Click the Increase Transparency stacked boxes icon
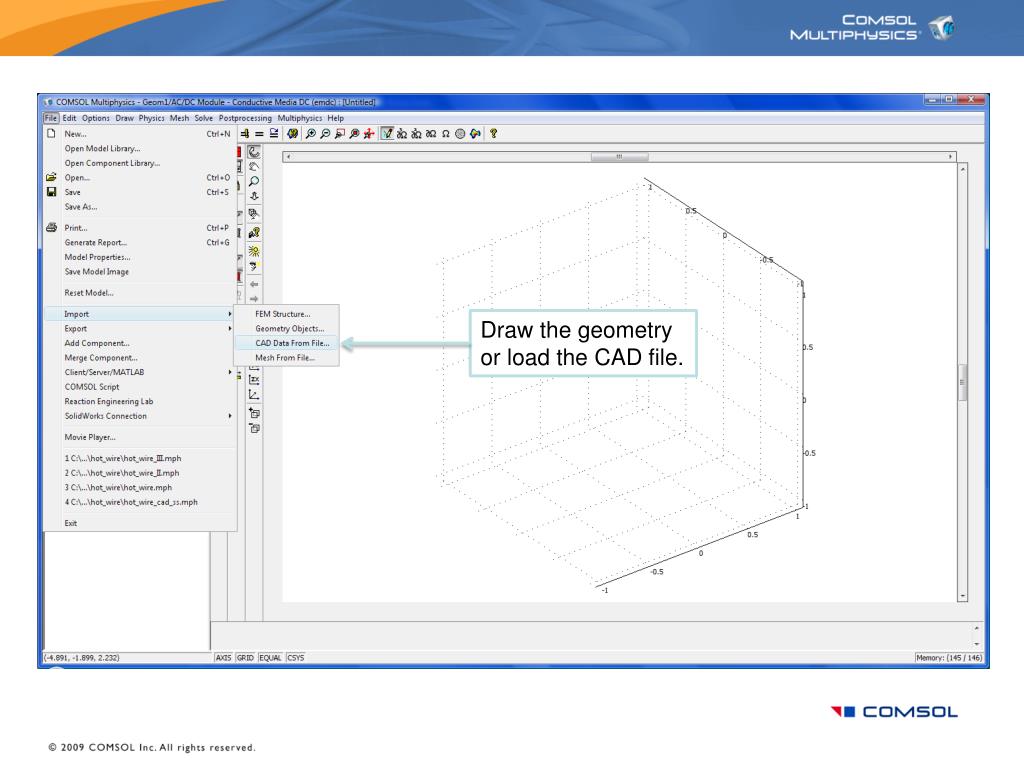The height and width of the screenshot is (768, 1024). [254, 413]
